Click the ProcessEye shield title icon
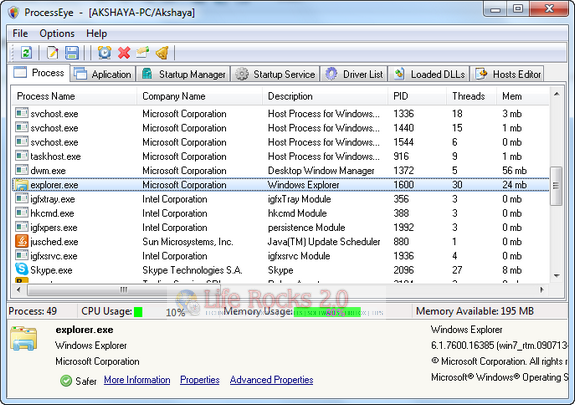Screen dimensions: 575x405 (x=14, y=12)
